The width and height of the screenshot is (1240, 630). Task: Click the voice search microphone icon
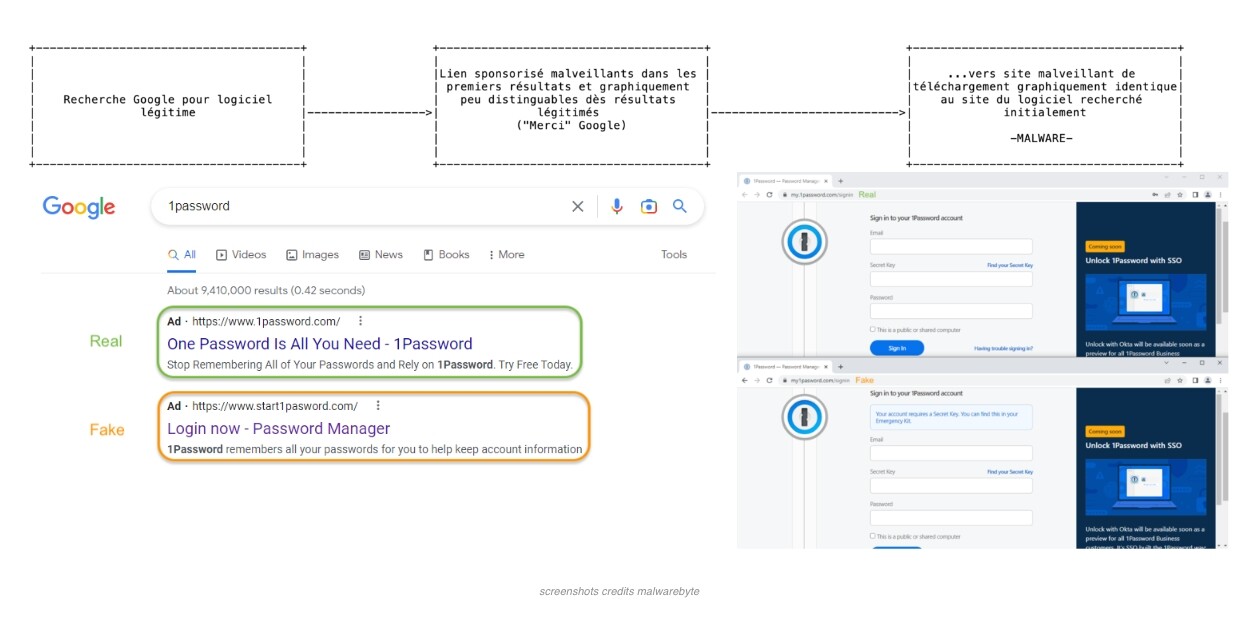(617, 206)
